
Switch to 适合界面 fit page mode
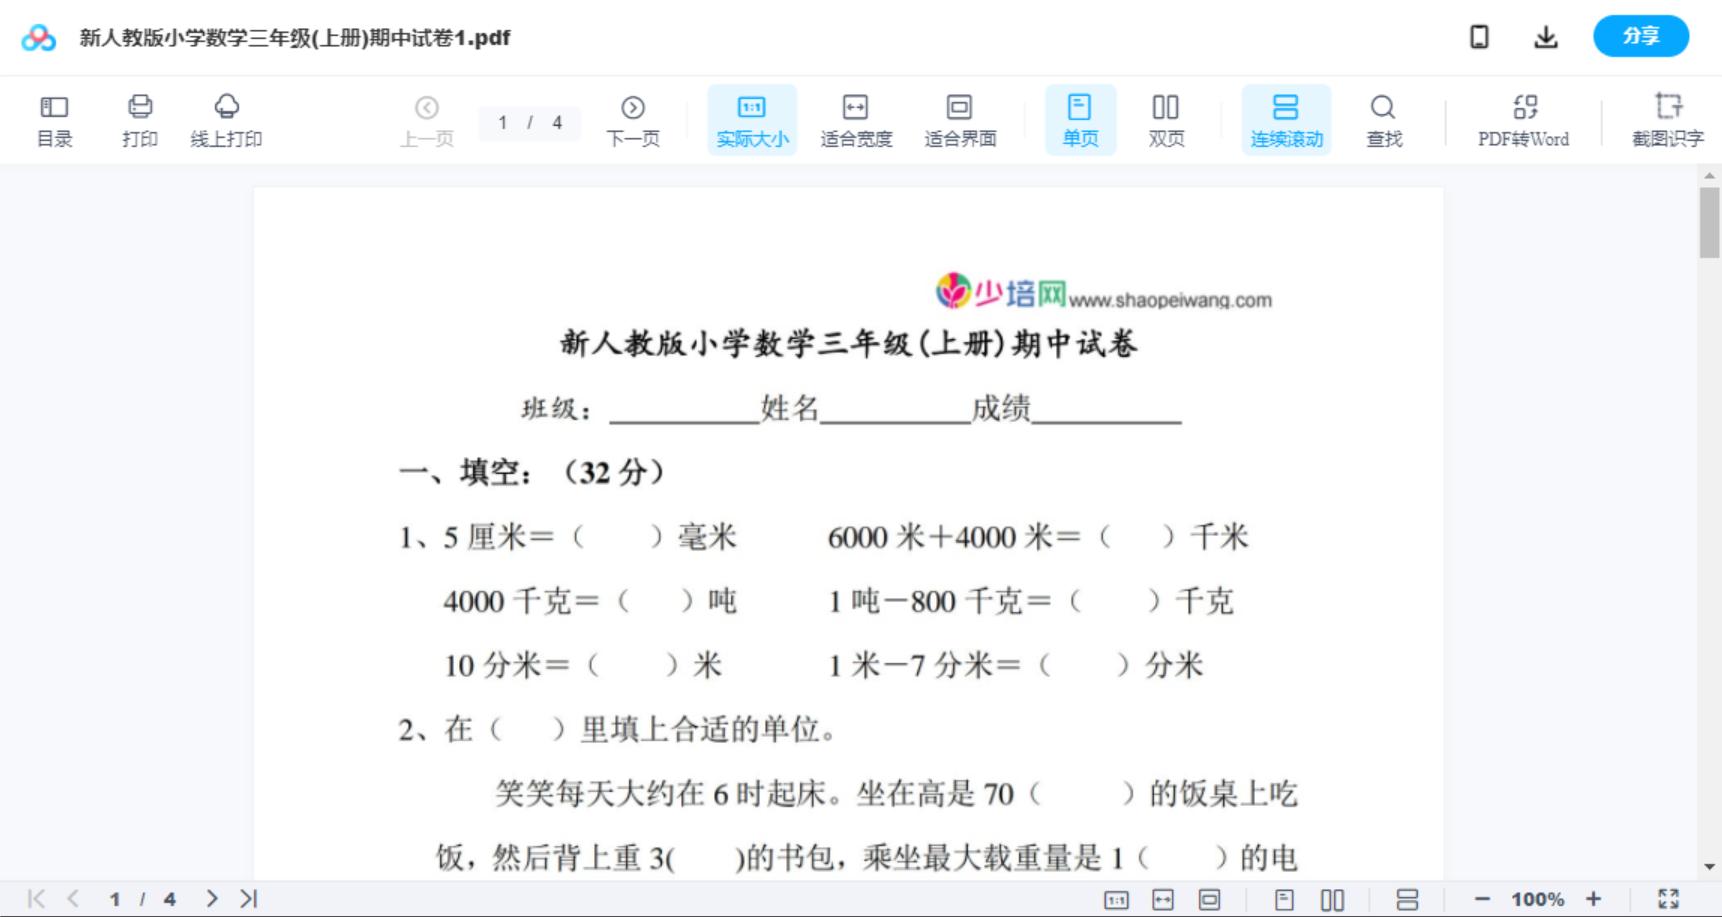(x=960, y=118)
